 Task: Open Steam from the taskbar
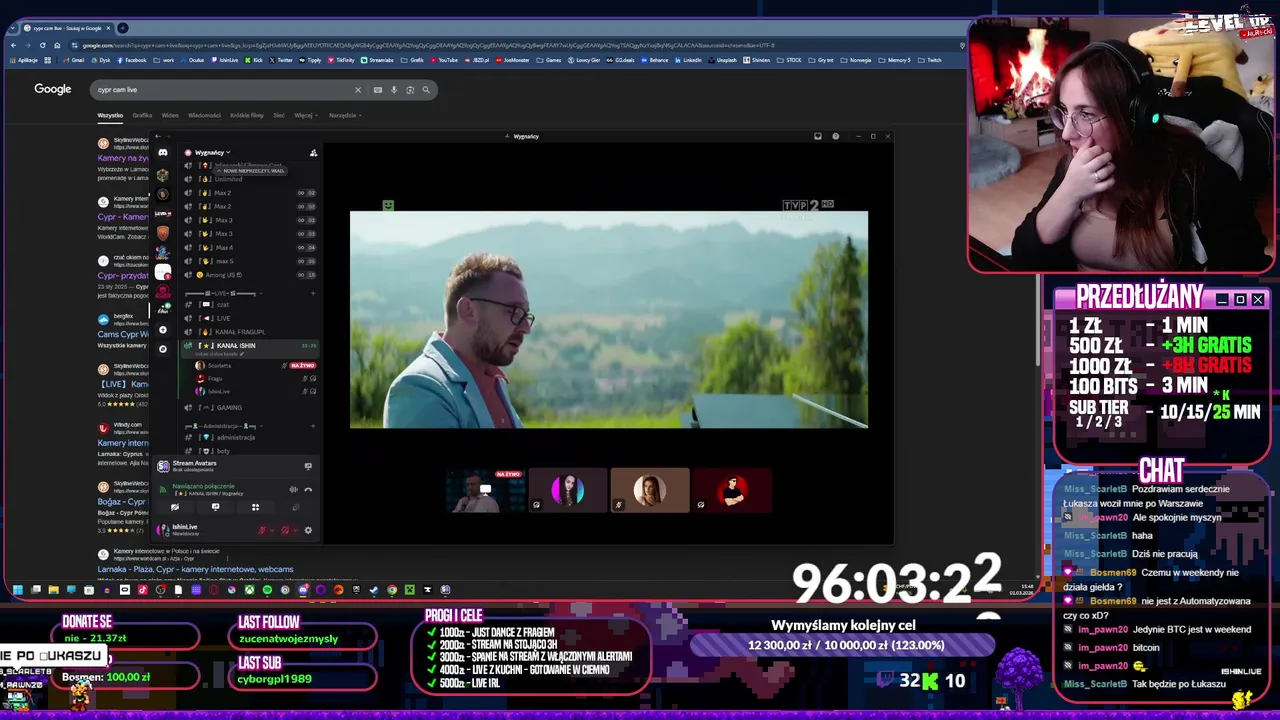(x=374, y=590)
